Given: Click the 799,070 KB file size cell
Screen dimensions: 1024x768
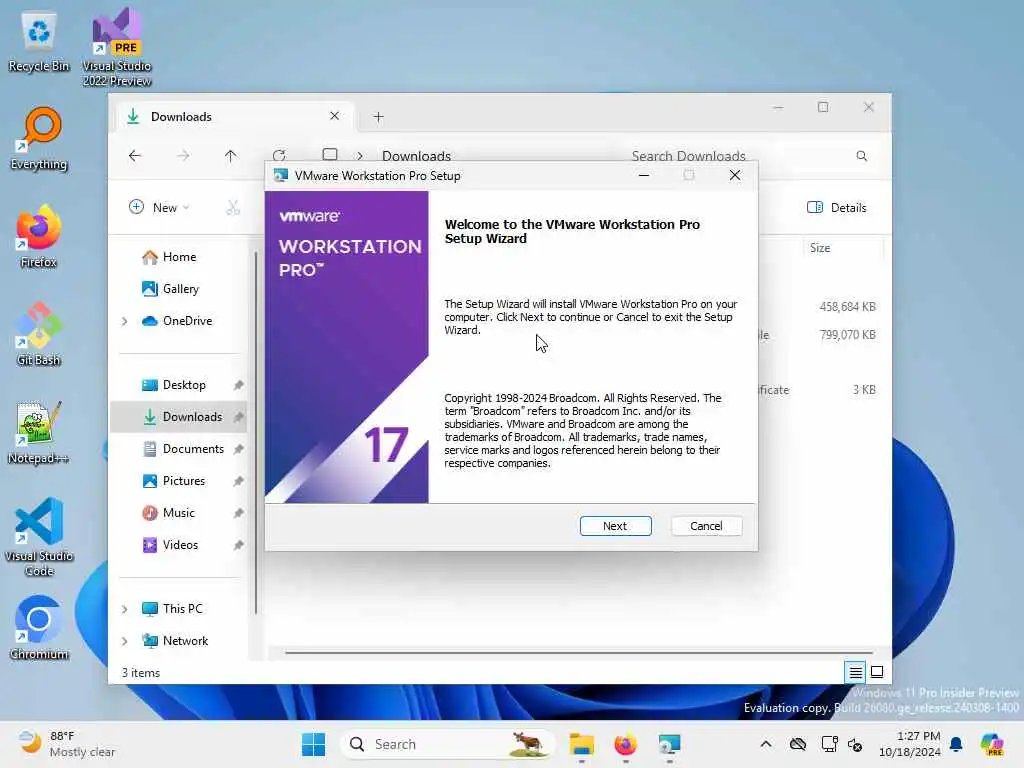Looking at the screenshot, I should (847, 334).
